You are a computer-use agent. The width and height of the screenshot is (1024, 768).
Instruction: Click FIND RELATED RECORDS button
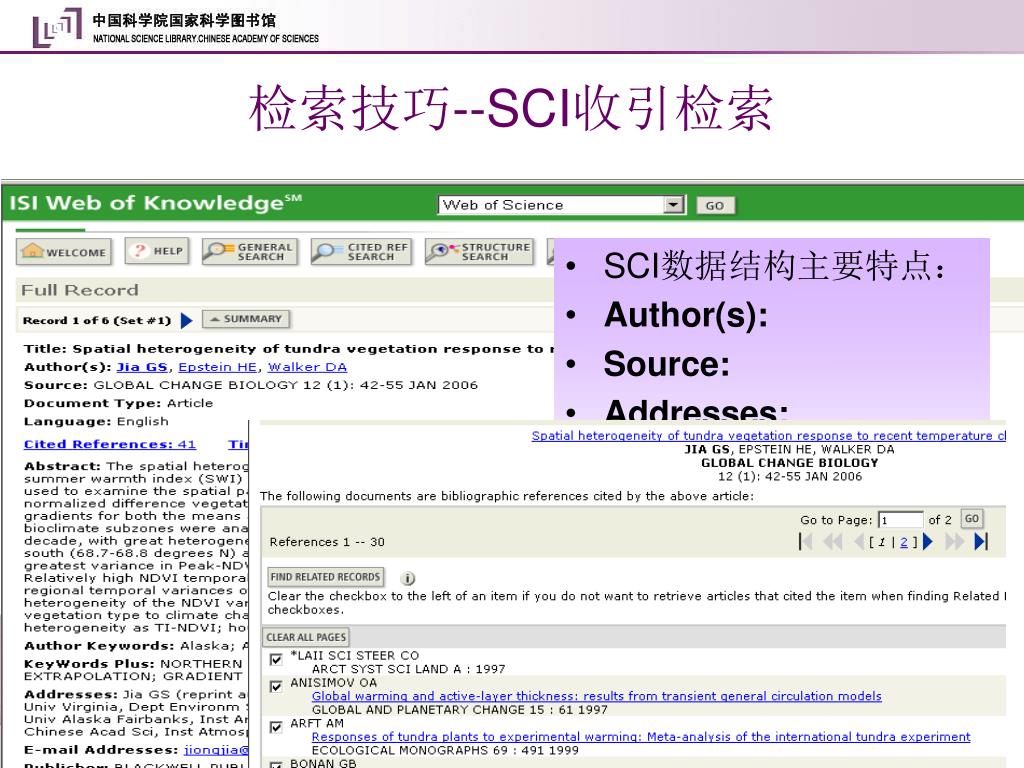[325, 577]
